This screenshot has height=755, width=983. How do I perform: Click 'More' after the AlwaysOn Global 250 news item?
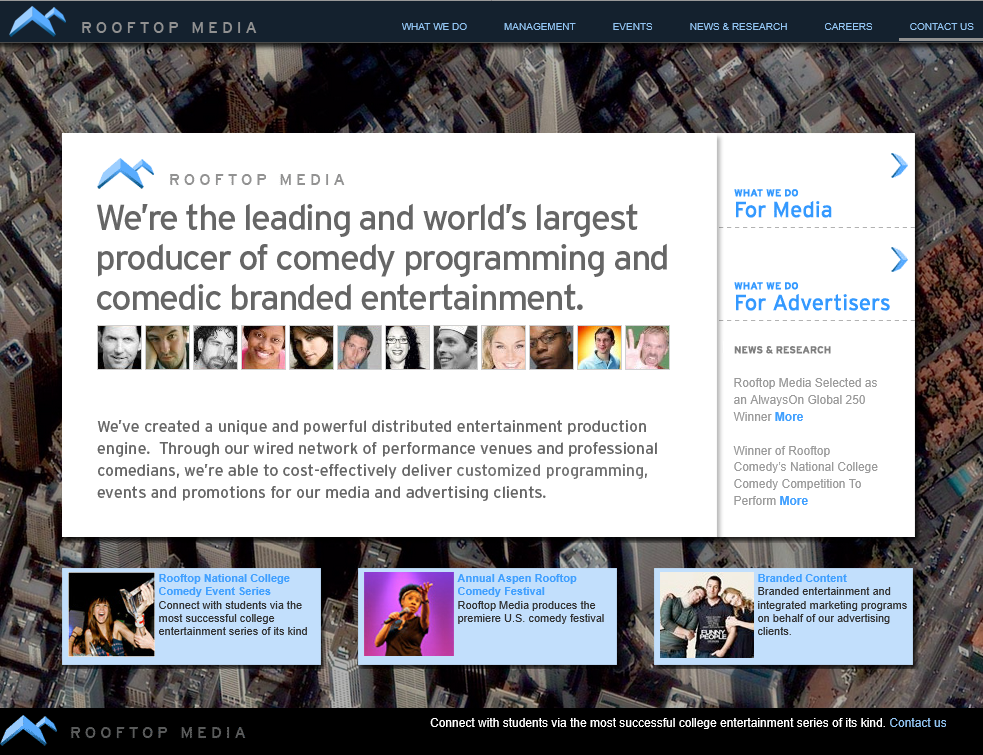(789, 416)
